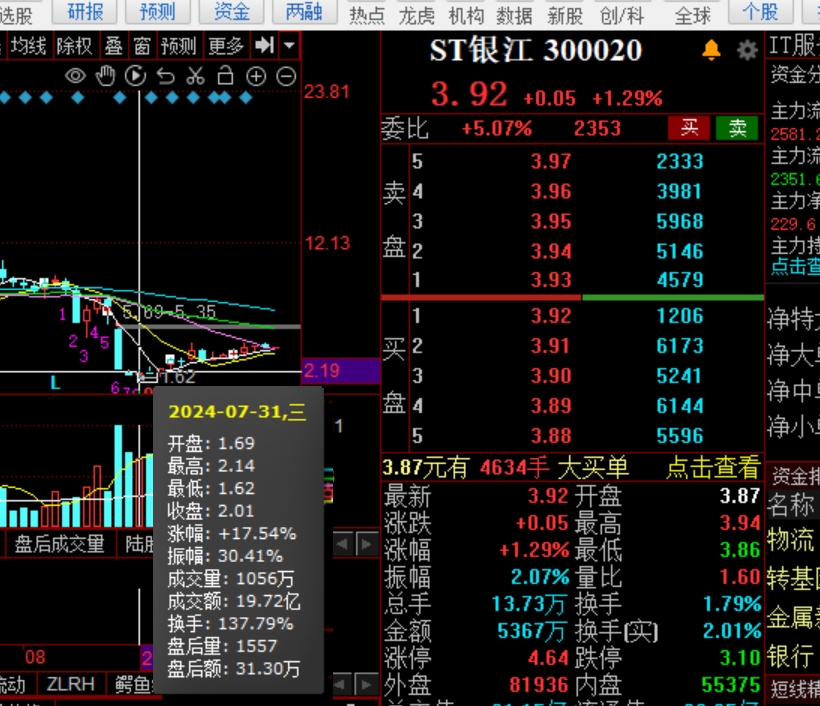Zoom out with the minus circle icon

tap(286, 77)
